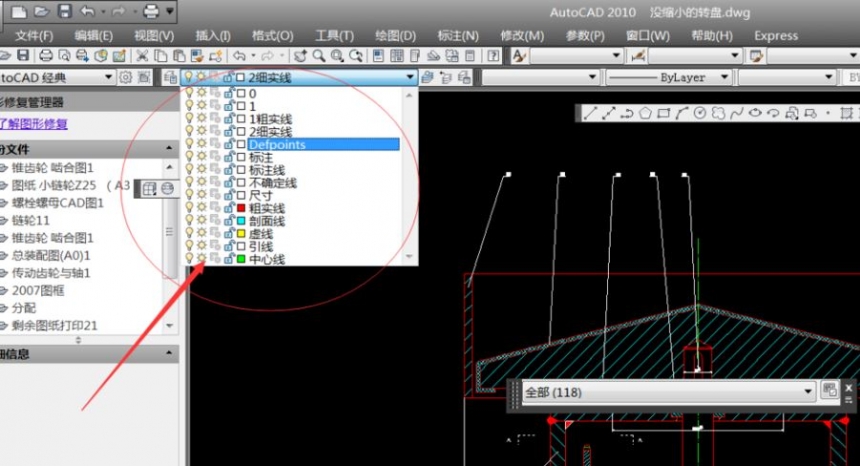This screenshot has height=466, width=860.
Task: Select the Spline draw tool
Action: pos(736,113)
